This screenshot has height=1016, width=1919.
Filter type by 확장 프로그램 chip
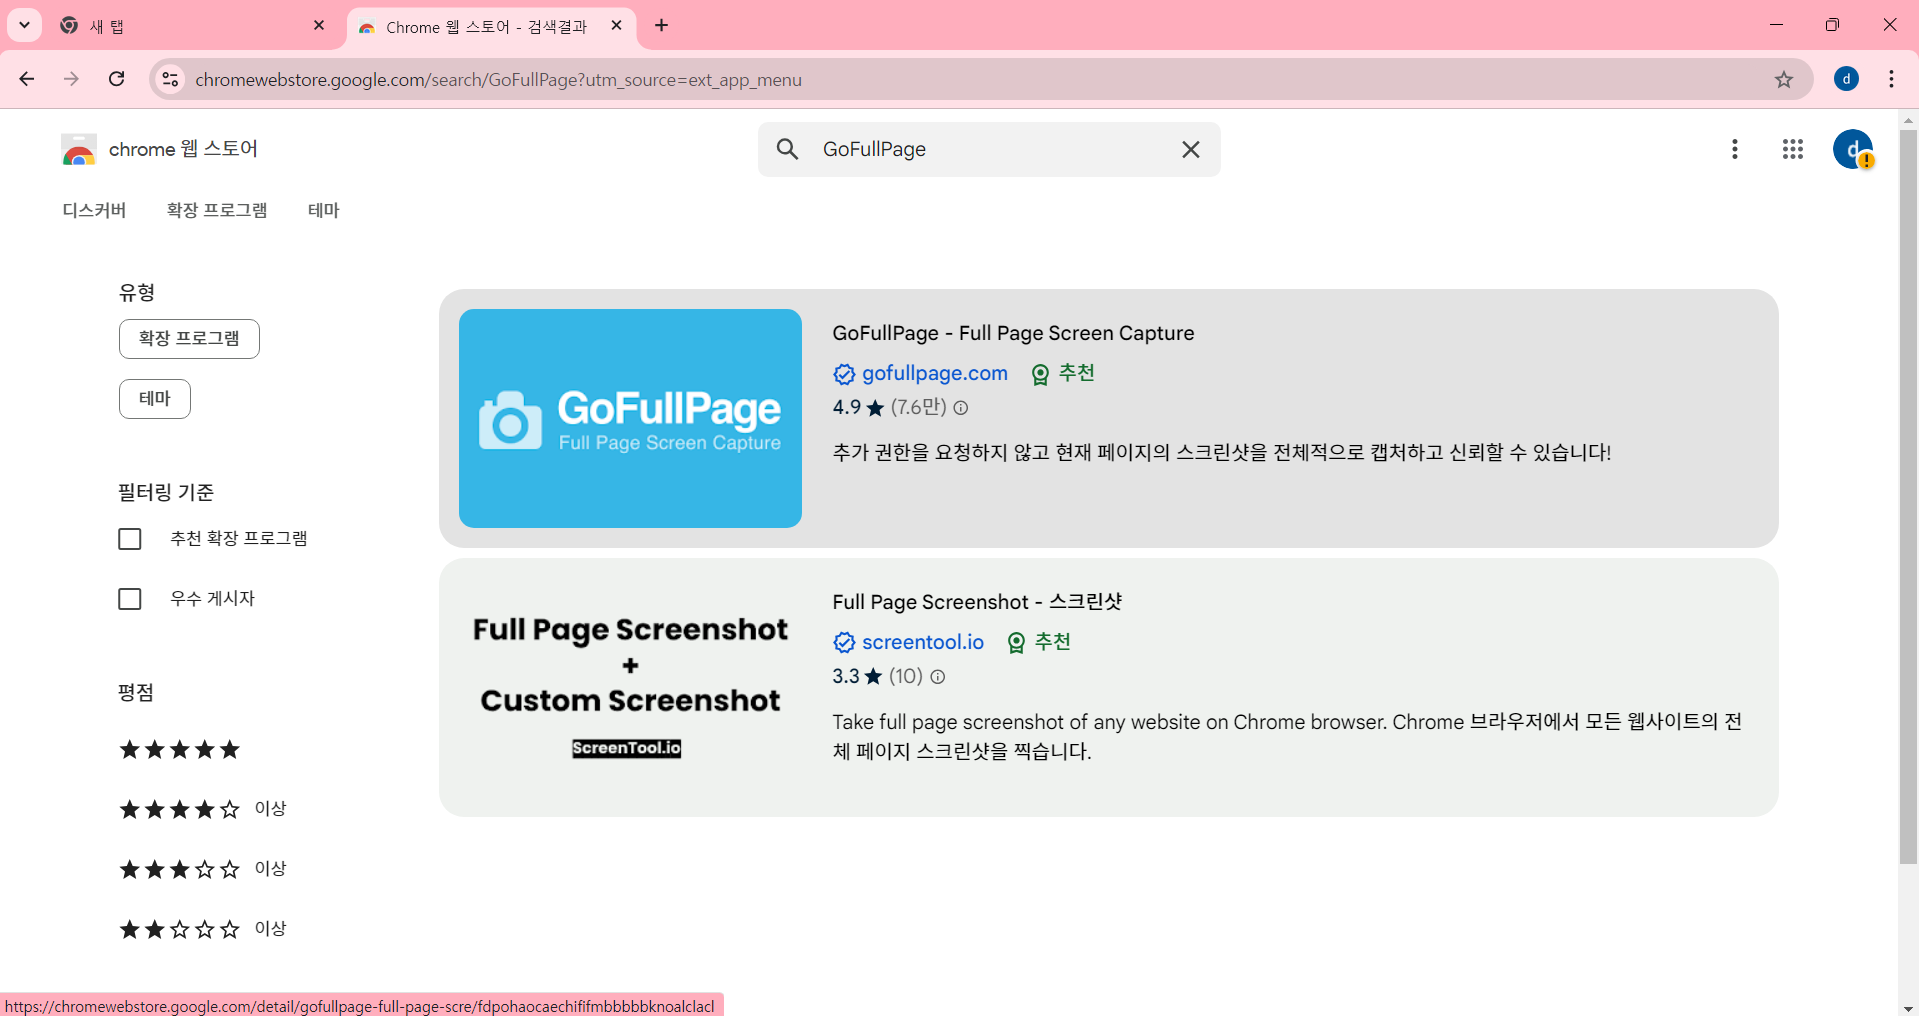point(189,339)
